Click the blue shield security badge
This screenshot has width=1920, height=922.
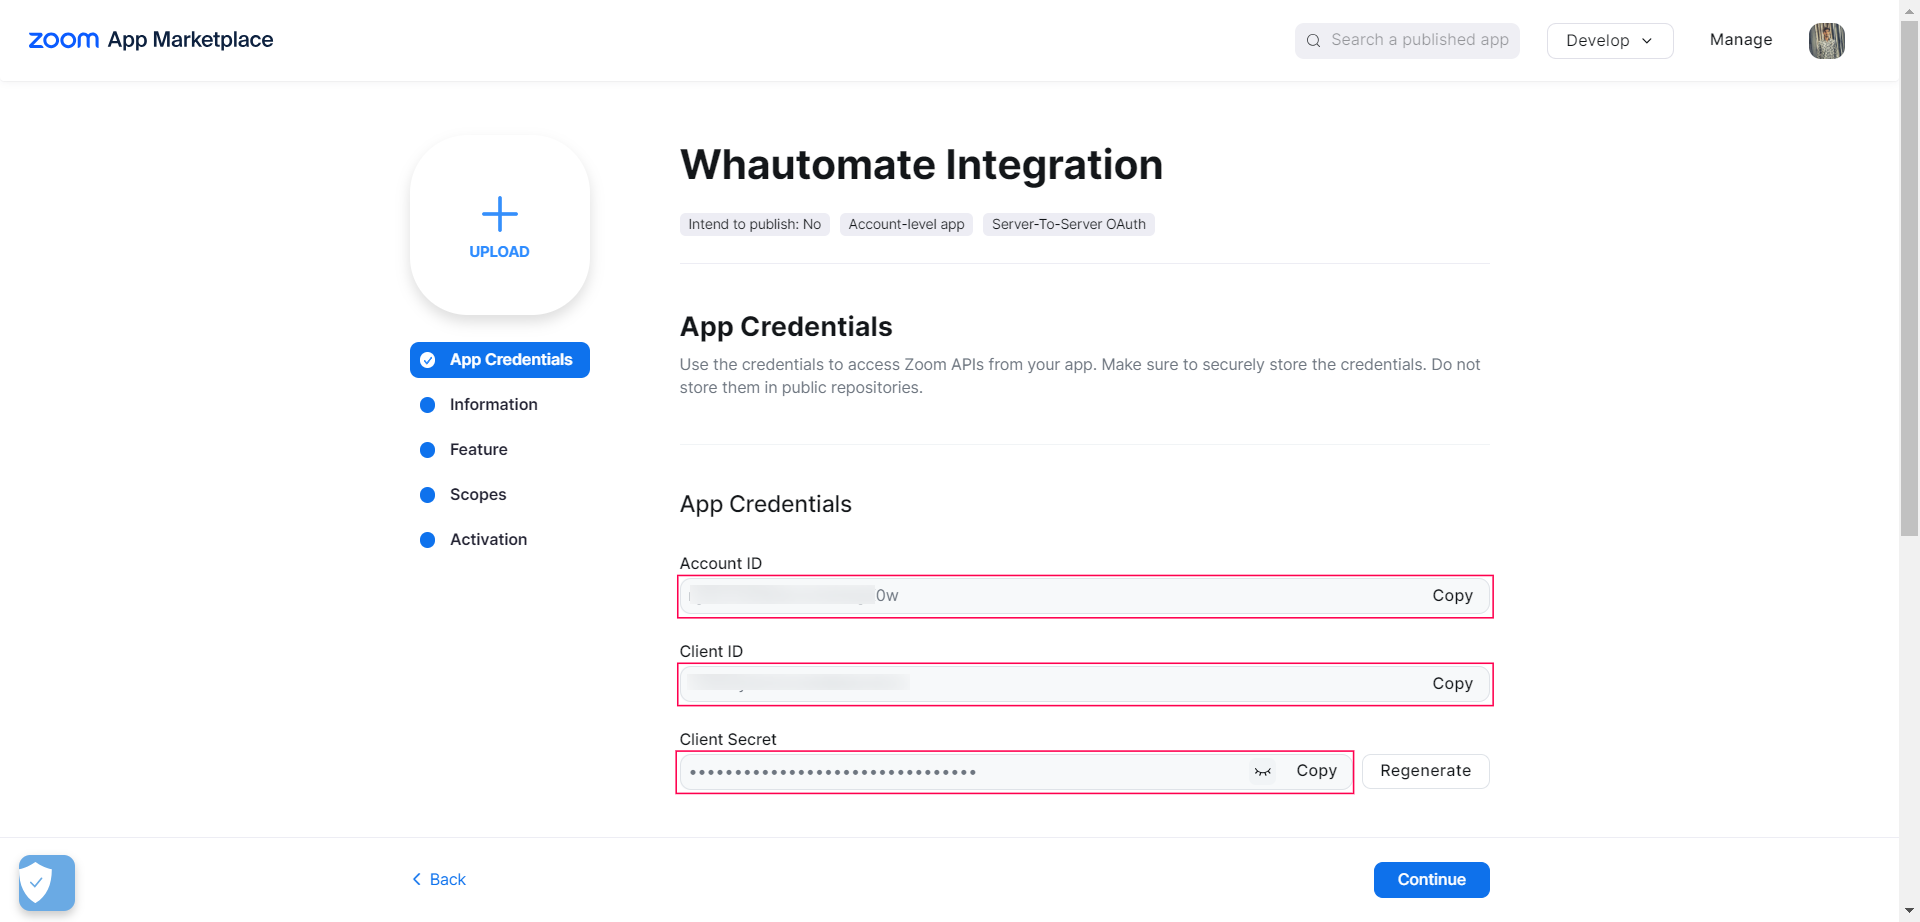[x=46, y=882]
